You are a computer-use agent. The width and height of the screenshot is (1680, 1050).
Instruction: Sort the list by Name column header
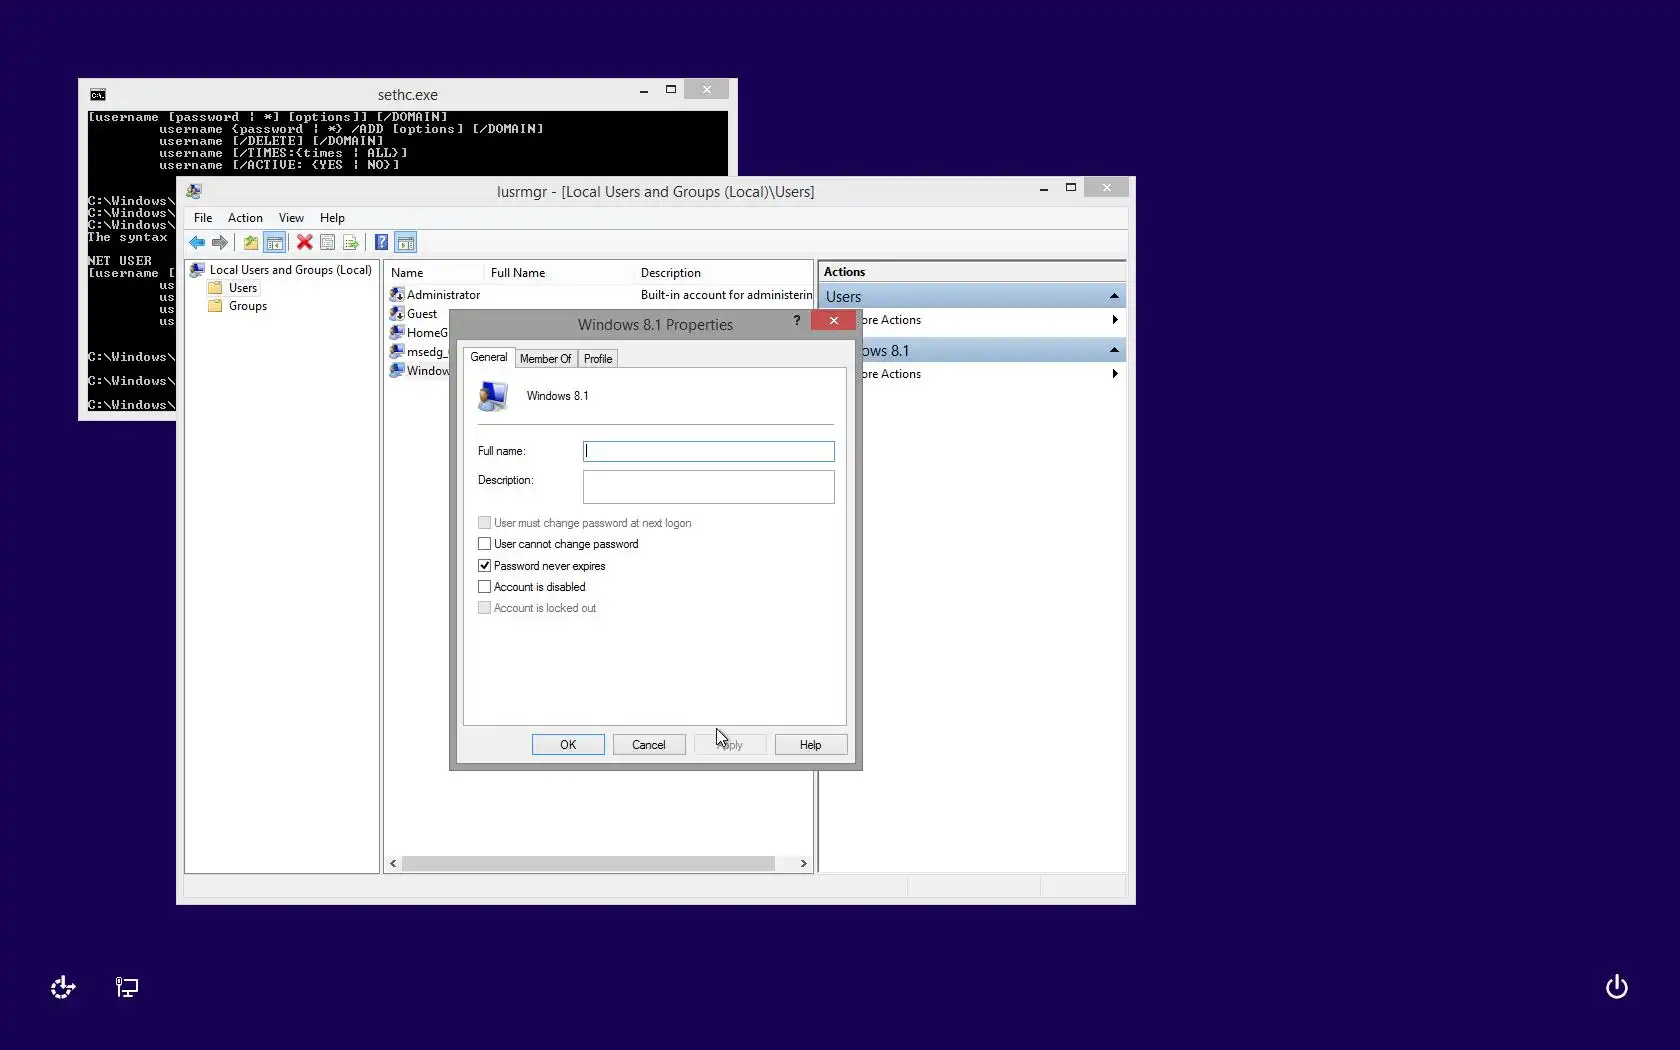pos(434,273)
